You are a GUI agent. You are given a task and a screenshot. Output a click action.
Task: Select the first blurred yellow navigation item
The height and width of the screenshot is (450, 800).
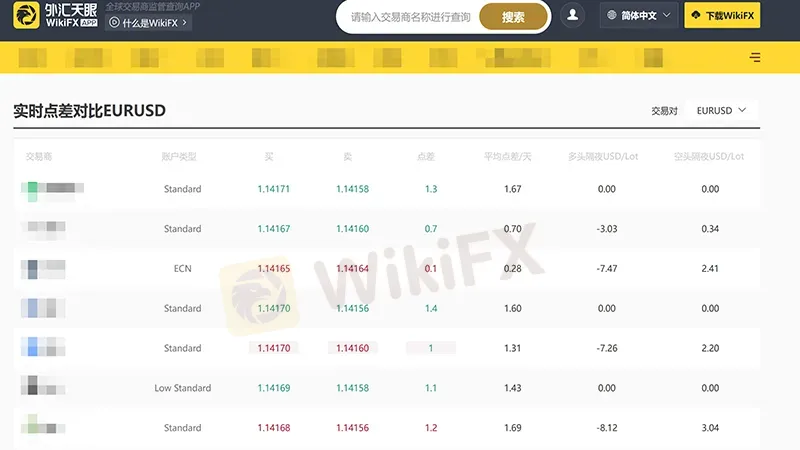pyautogui.click(x=33, y=58)
